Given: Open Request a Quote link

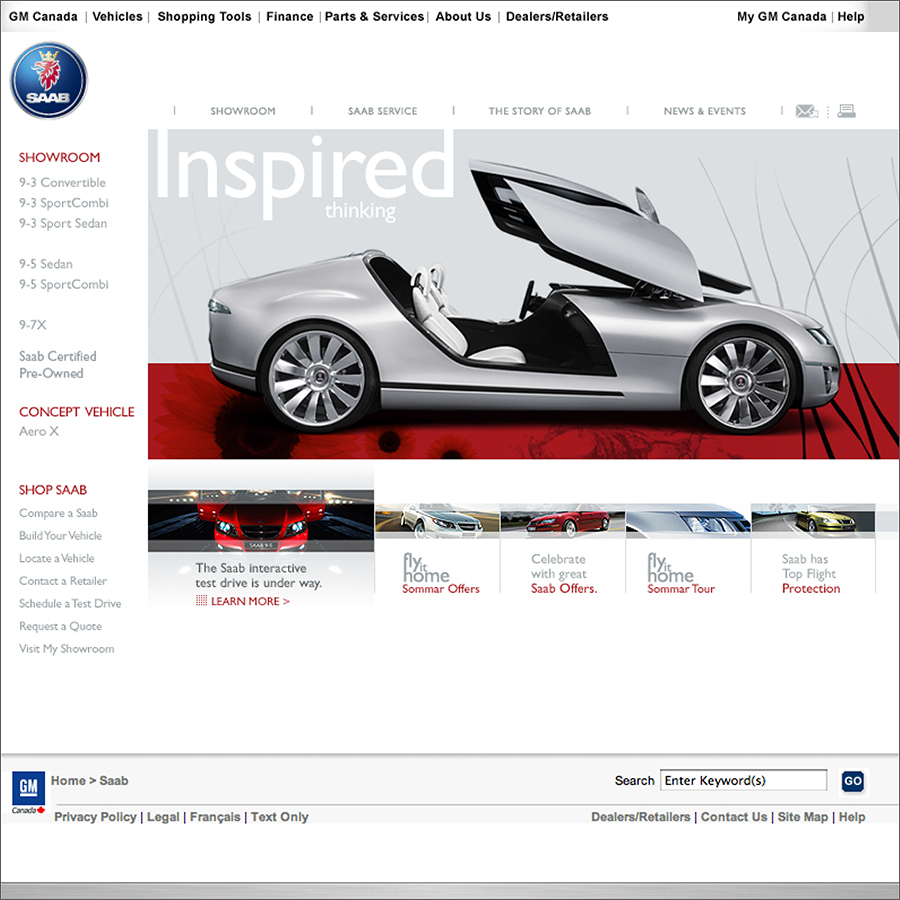Looking at the screenshot, I should (x=60, y=626).
